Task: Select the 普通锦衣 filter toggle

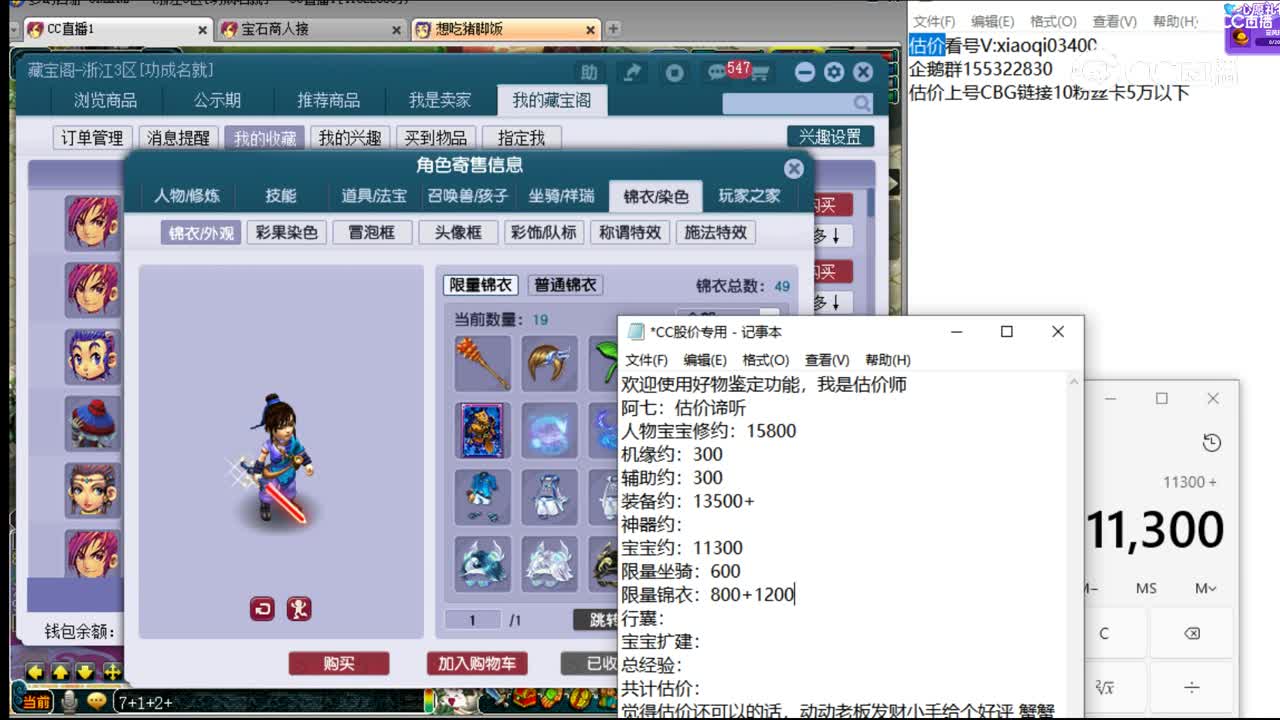Action: (x=565, y=285)
